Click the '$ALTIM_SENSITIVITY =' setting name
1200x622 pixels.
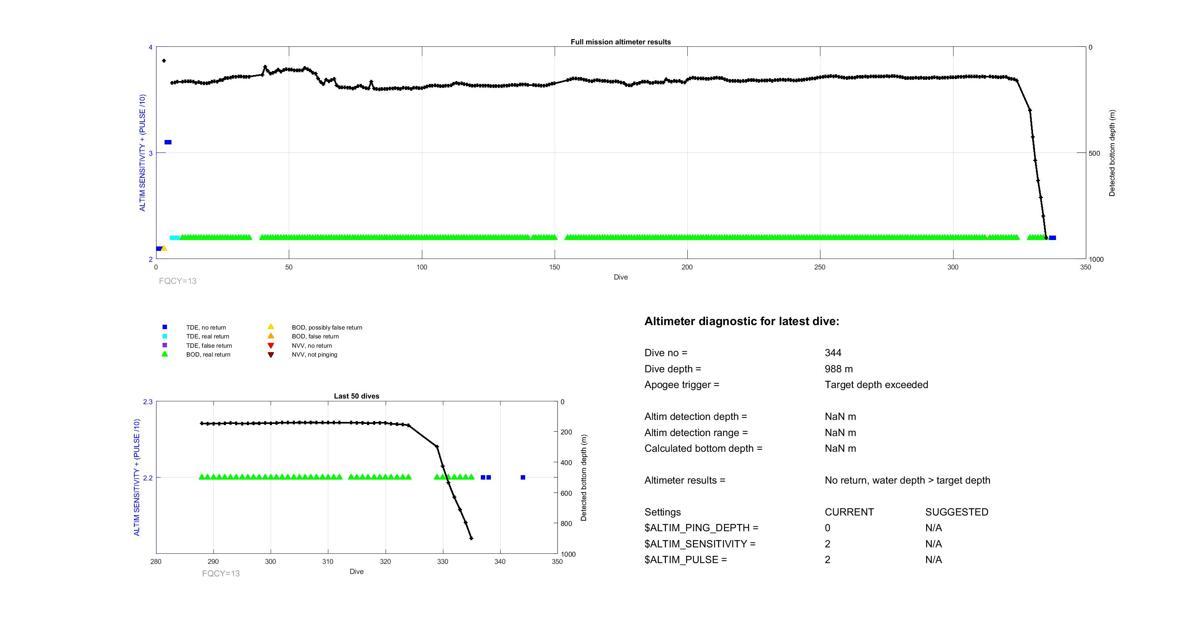(x=700, y=544)
